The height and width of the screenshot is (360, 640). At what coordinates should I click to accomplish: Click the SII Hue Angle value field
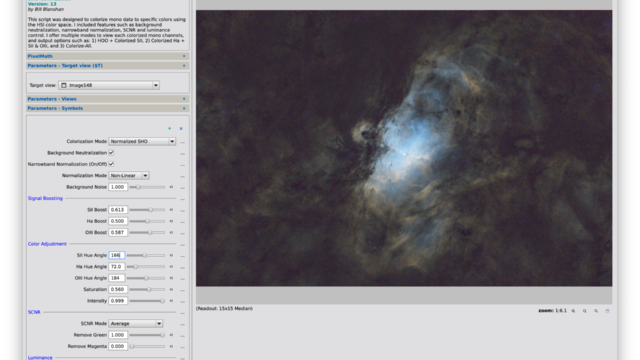(117, 256)
